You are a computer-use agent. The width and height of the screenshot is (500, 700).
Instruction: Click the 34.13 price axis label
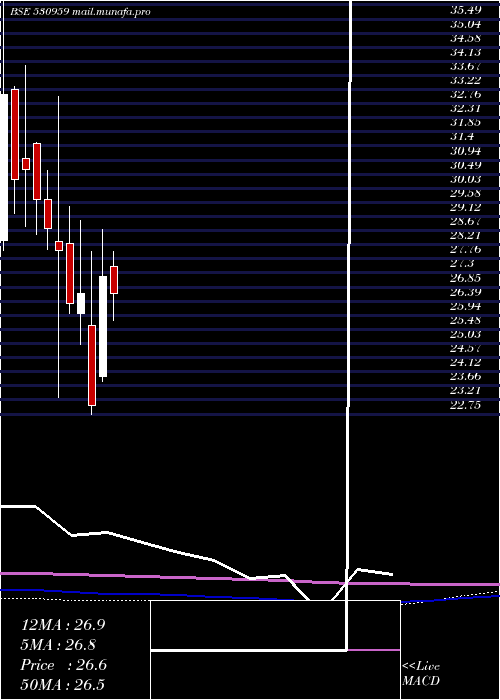pos(465,53)
